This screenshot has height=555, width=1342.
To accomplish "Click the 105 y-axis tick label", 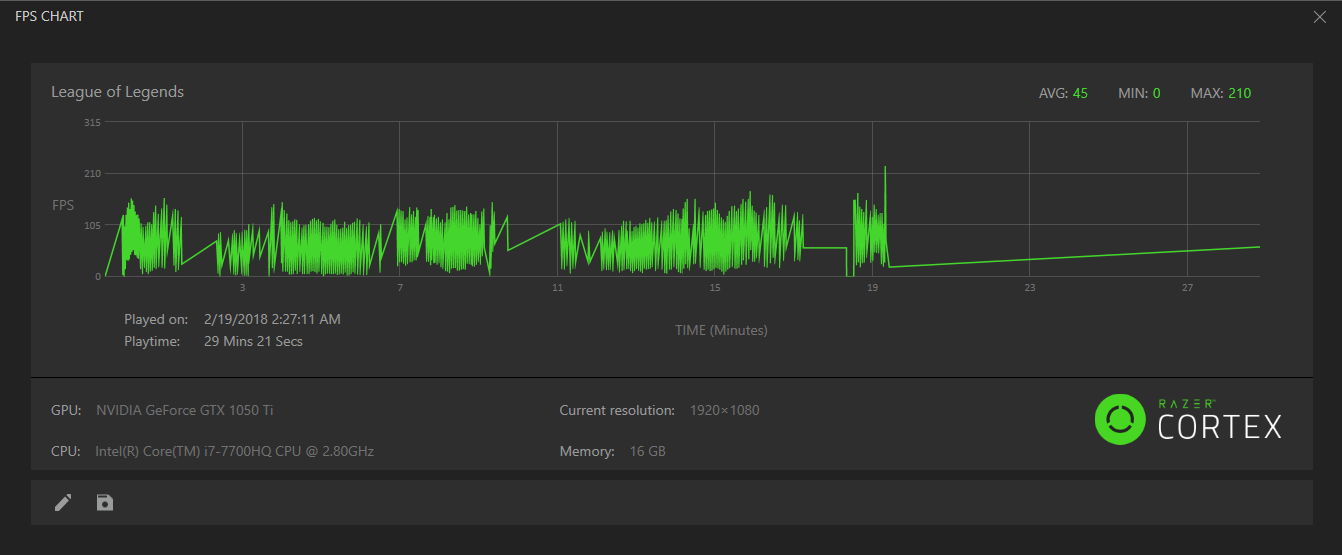I will 92,226.
